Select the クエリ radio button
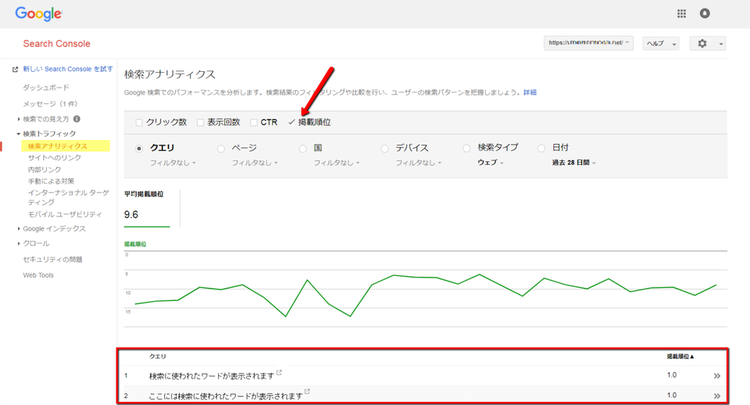Screen dimensions: 750x405 pyautogui.click(x=139, y=149)
